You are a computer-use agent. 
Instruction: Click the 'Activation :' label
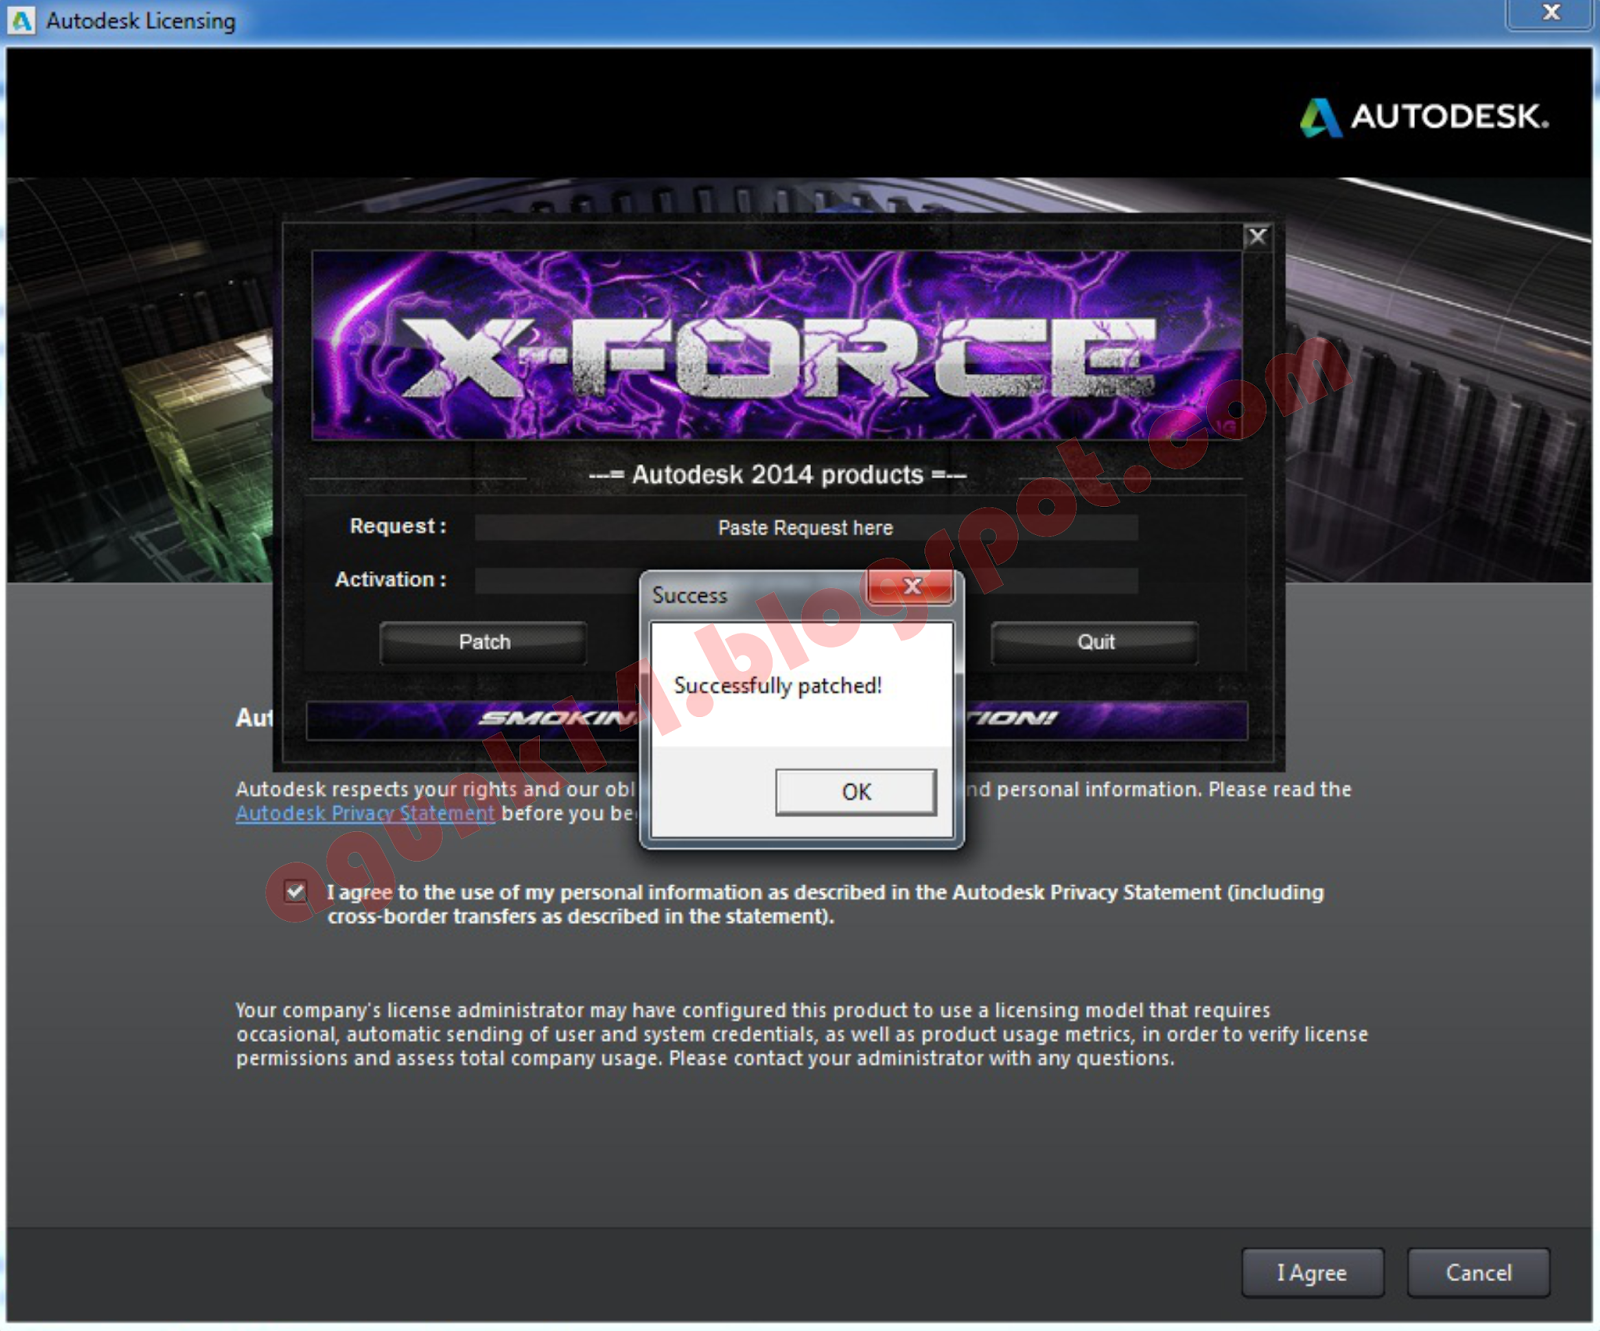click(391, 580)
